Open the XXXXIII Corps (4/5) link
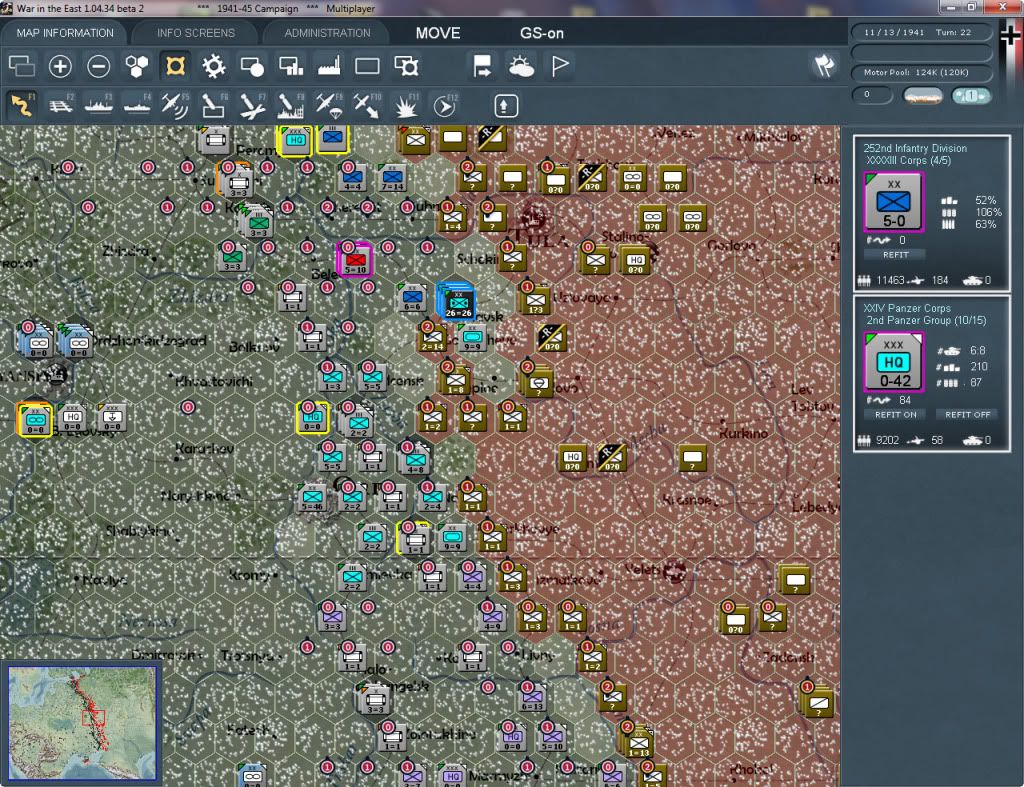The image size is (1024, 787). 908,161
